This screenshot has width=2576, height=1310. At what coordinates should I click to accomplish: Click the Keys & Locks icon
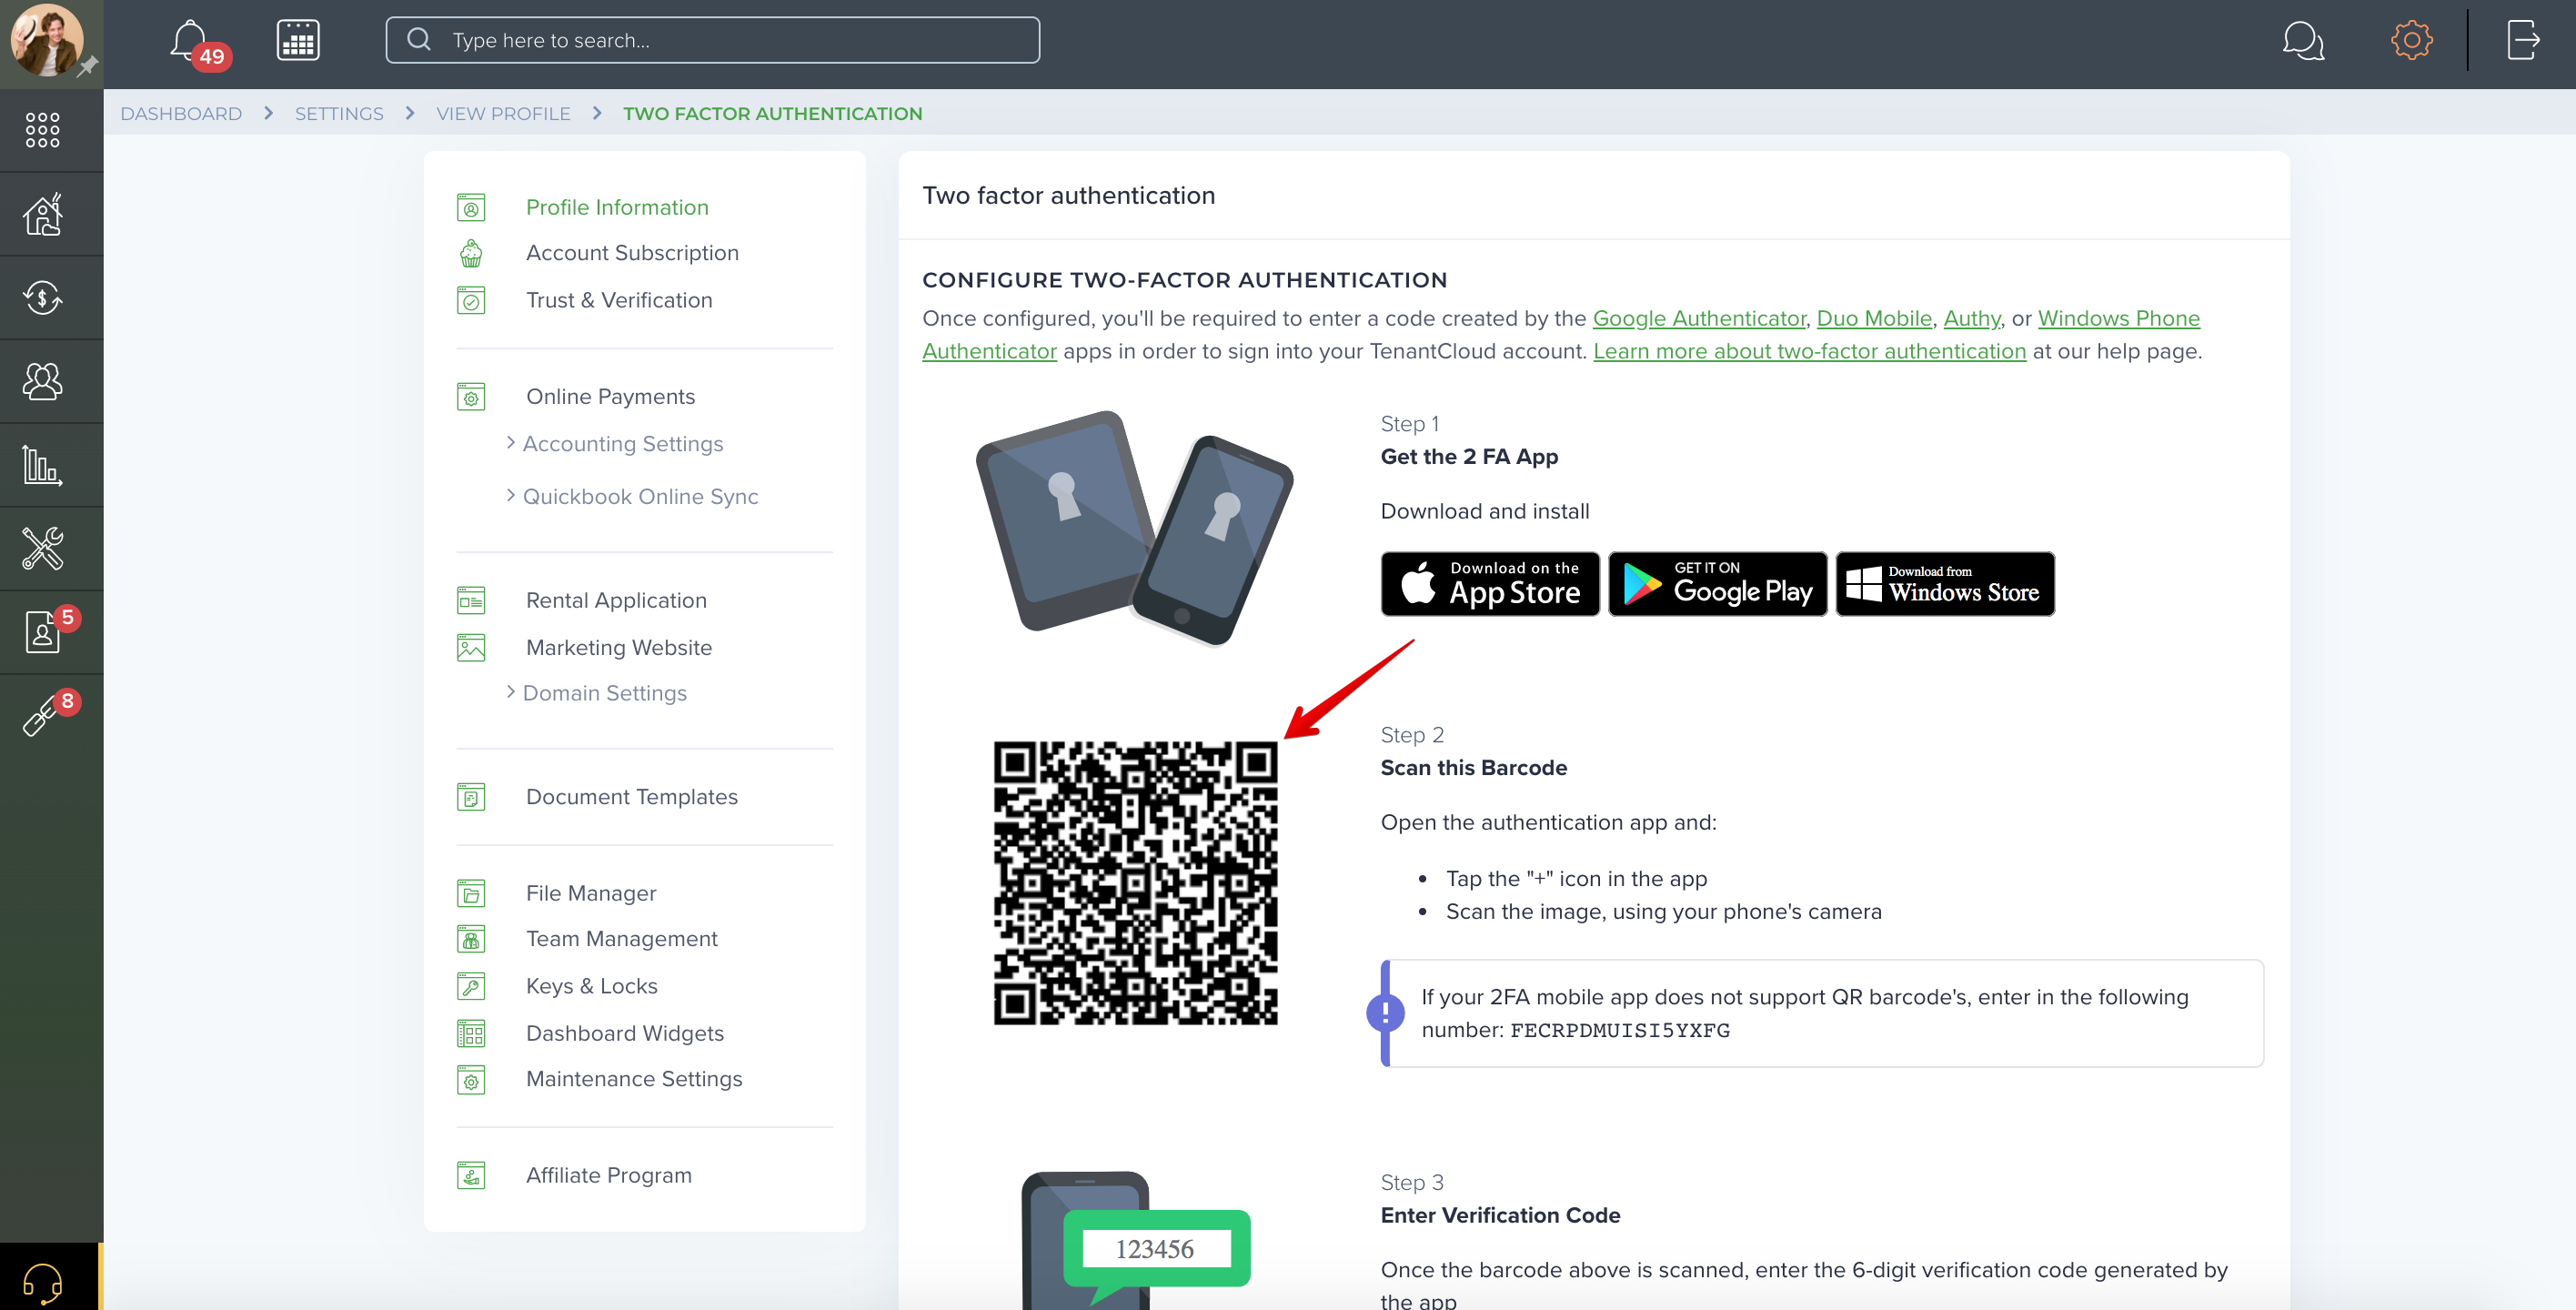pos(471,986)
